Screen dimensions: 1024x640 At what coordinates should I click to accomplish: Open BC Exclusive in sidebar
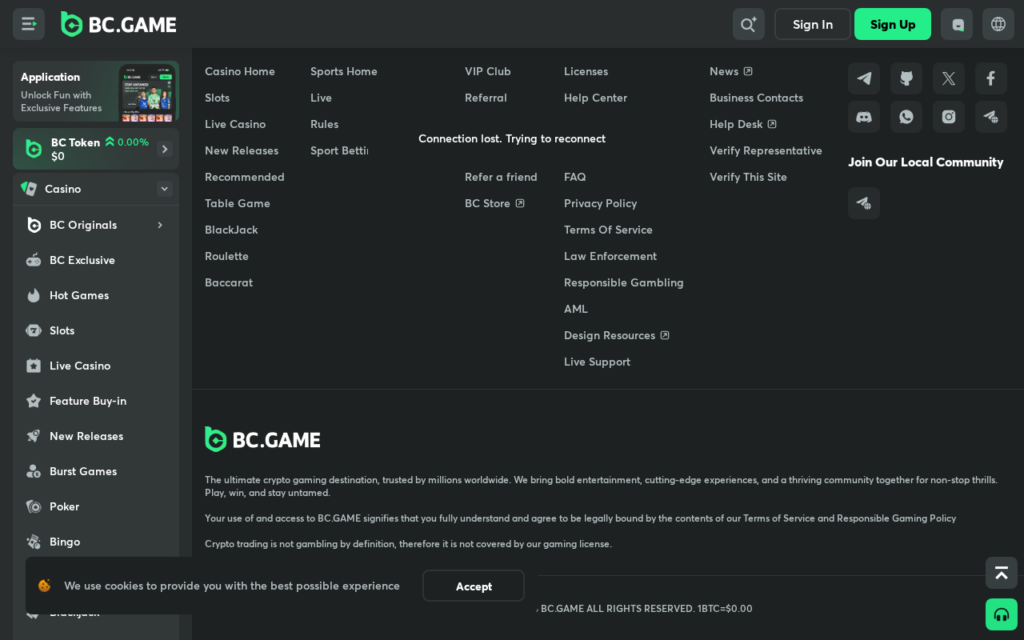(96, 260)
